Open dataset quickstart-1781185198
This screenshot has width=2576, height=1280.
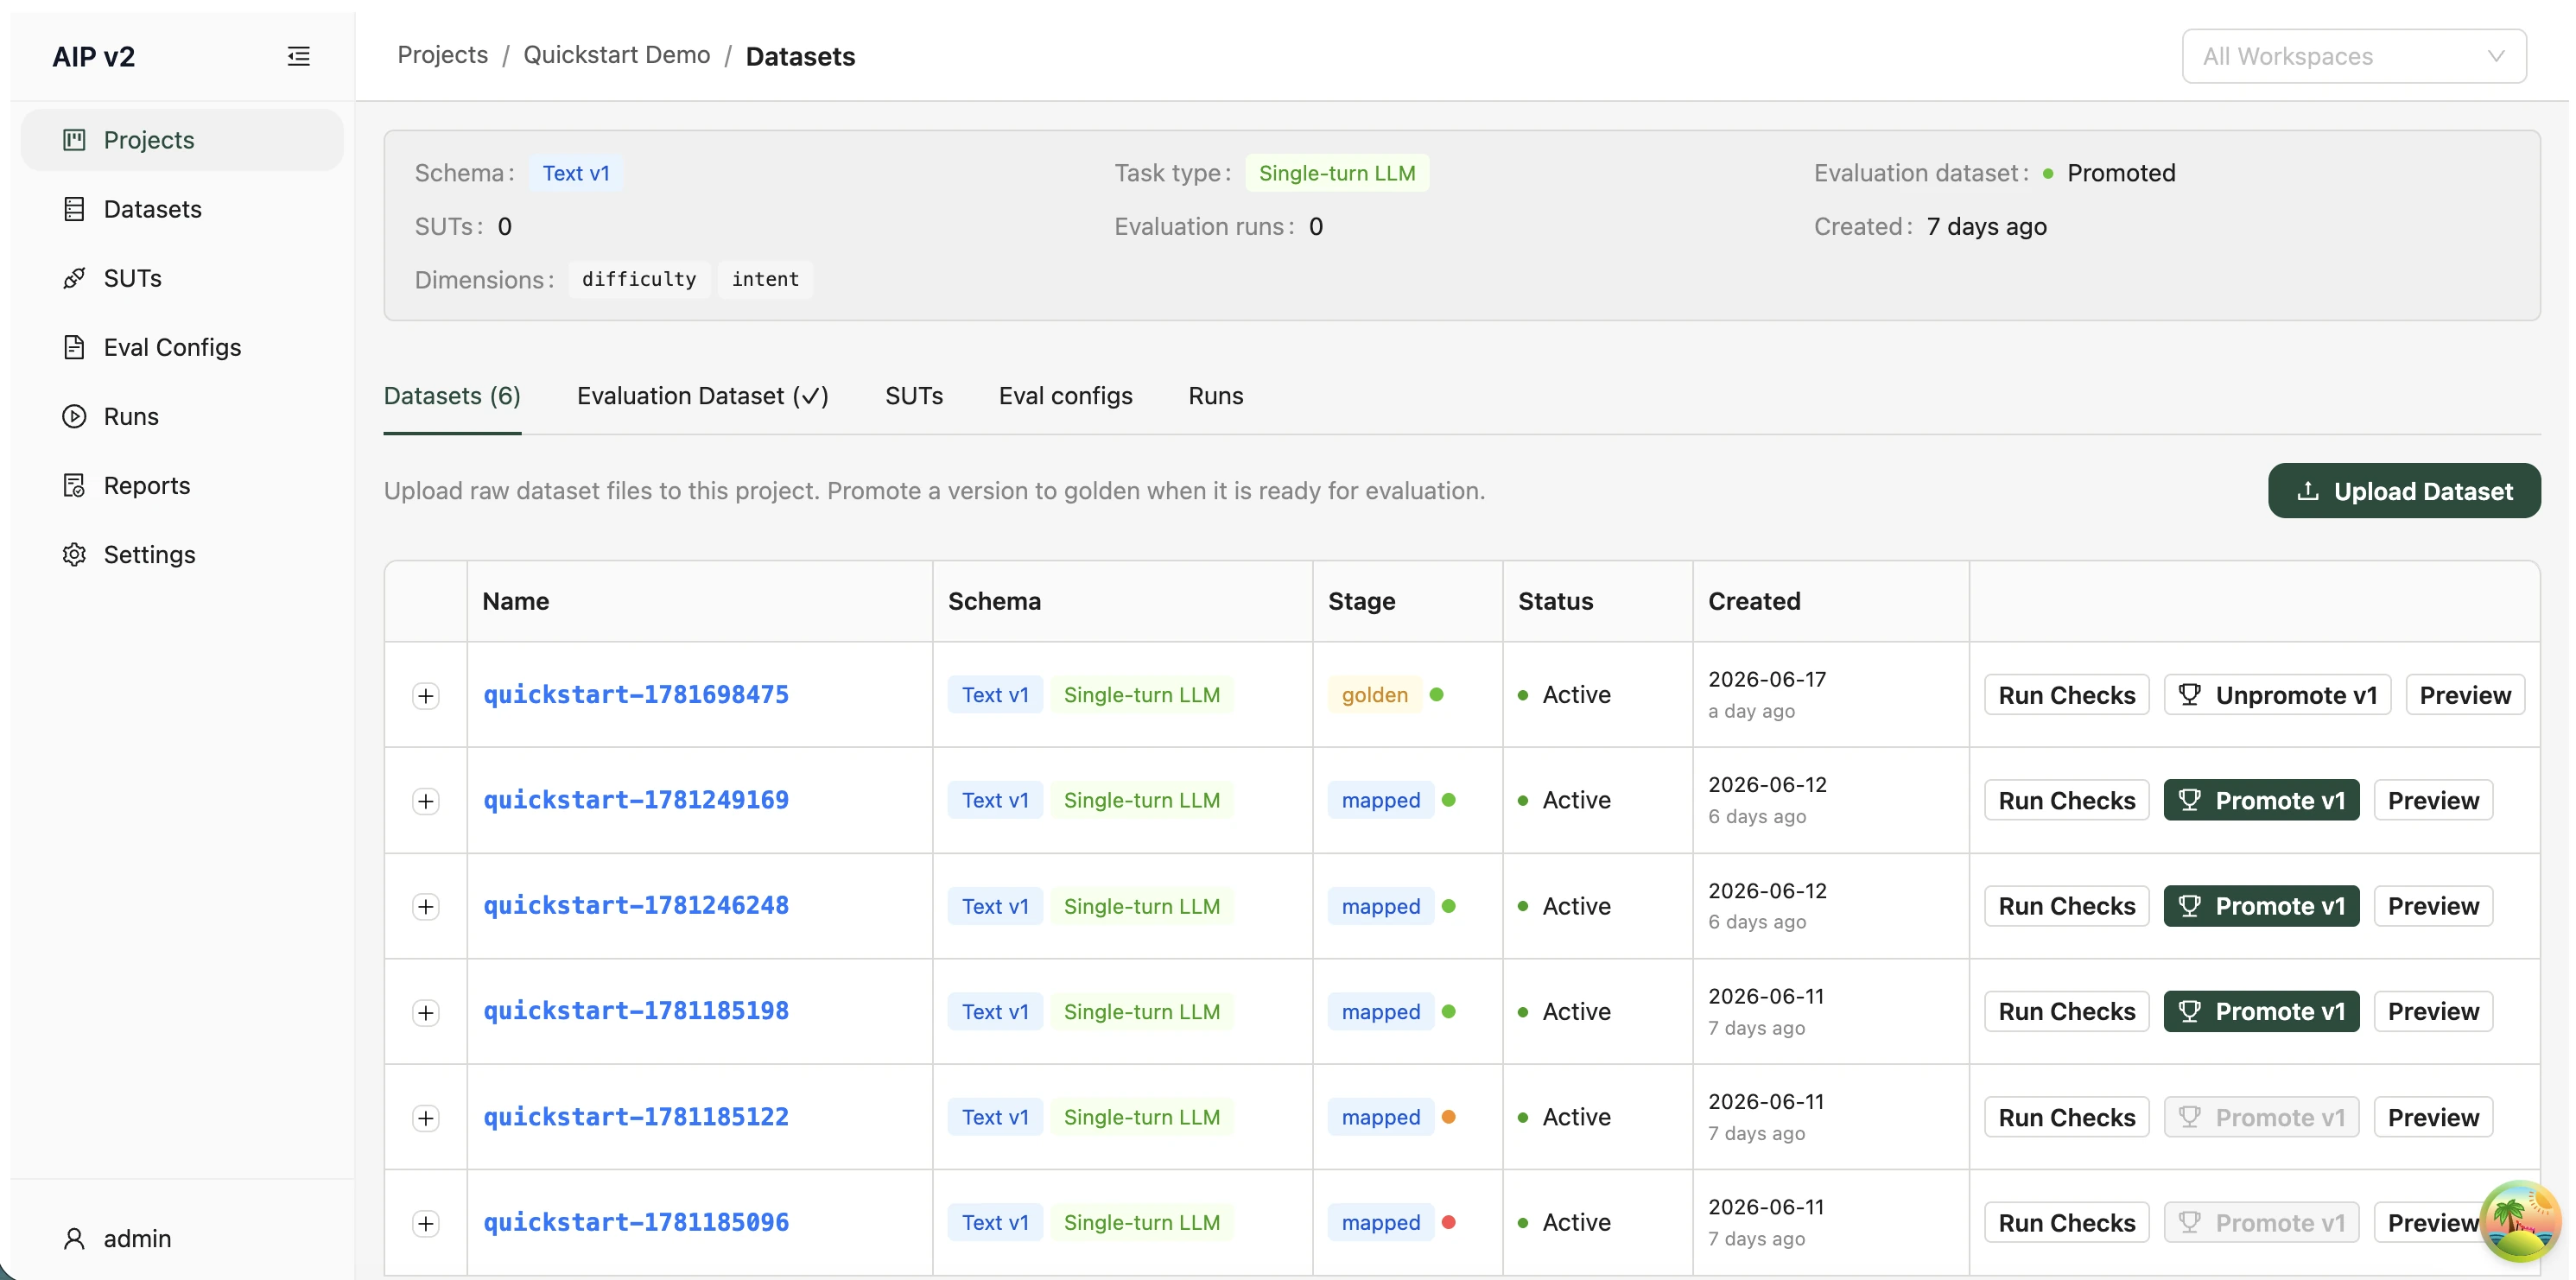[636, 1011]
